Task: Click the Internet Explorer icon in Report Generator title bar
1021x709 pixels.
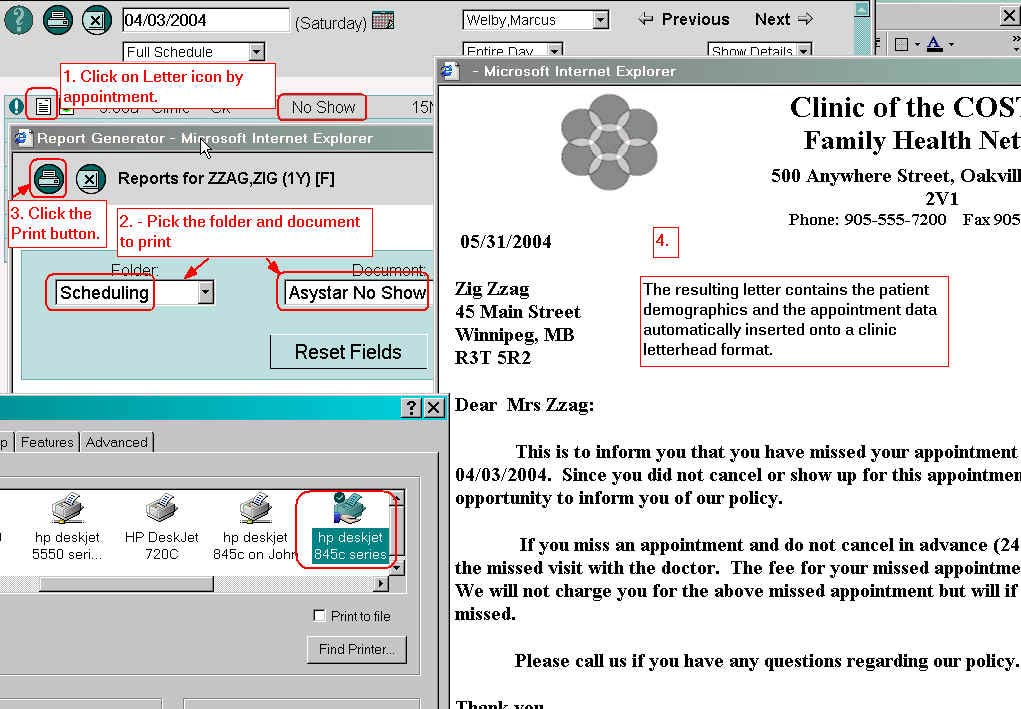Action: 23,138
